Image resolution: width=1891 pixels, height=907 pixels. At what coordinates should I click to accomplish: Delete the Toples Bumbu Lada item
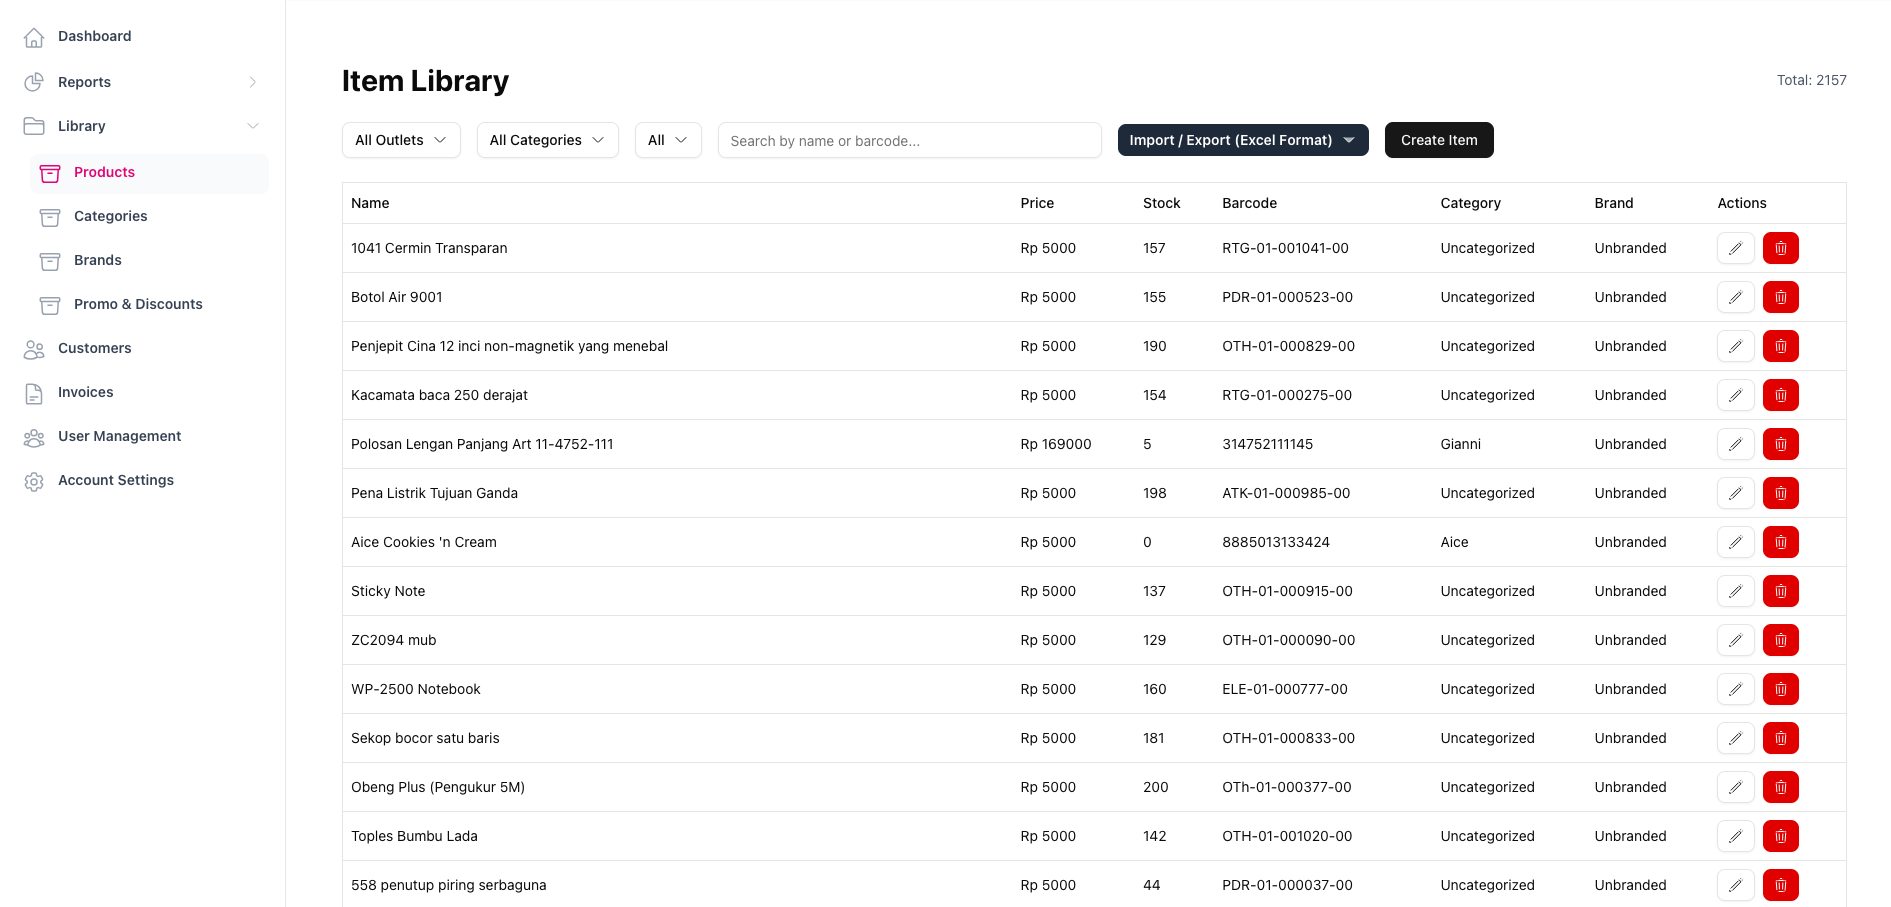[x=1780, y=836]
